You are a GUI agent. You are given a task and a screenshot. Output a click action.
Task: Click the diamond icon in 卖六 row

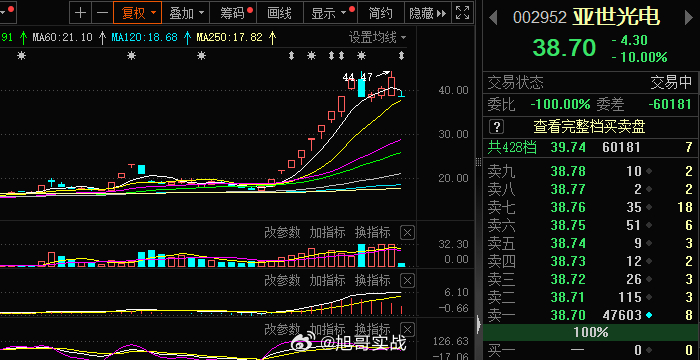pos(648,225)
